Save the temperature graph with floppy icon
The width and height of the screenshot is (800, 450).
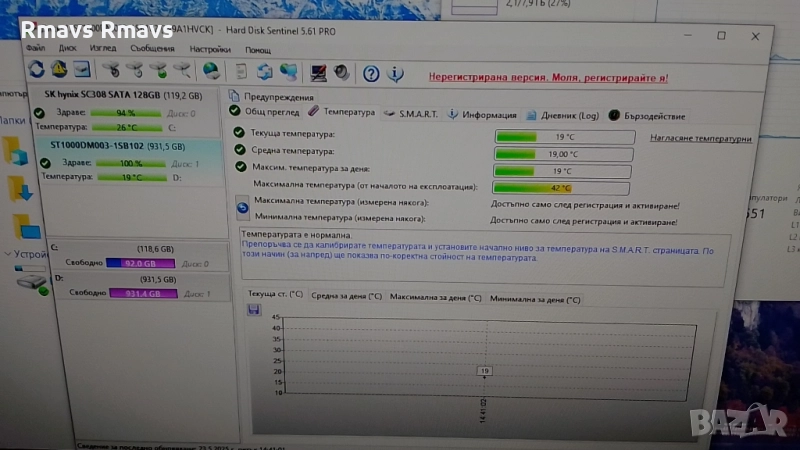point(254,310)
